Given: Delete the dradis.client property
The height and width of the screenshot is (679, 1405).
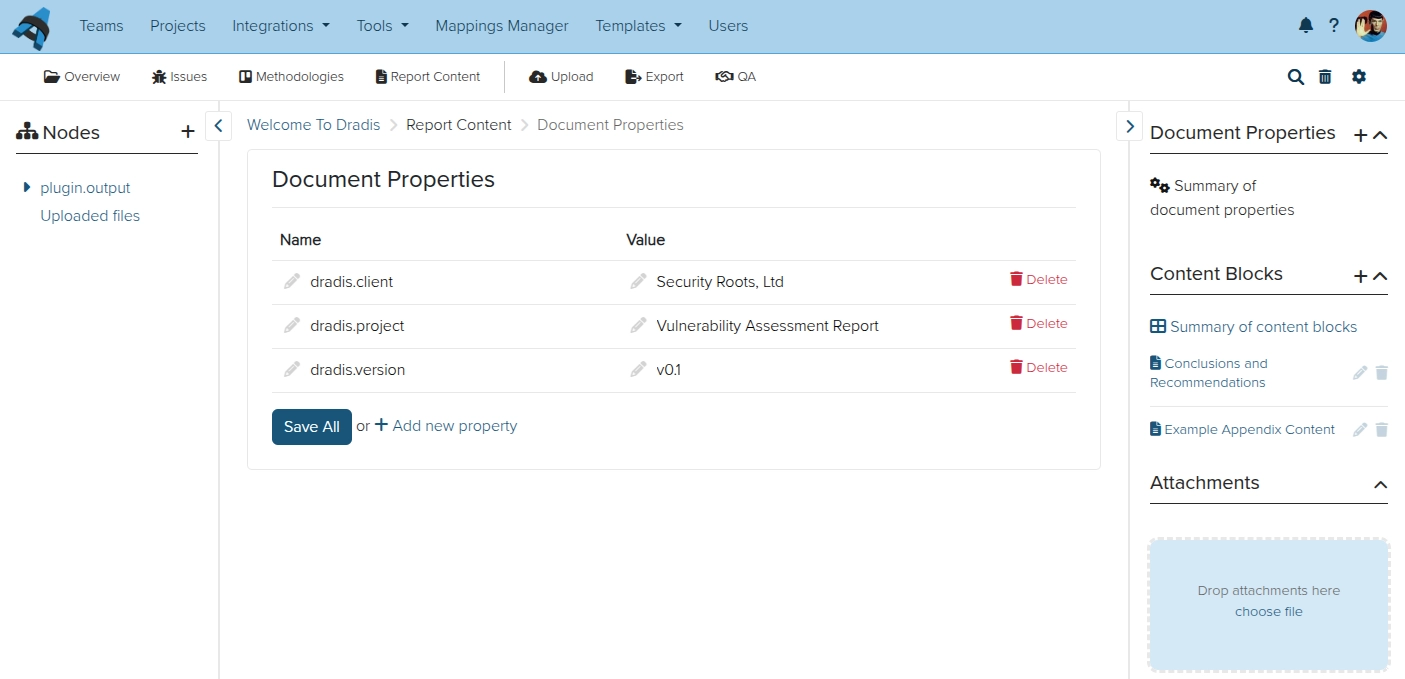Looking at the screenshot, I should tap(1039, 280).
